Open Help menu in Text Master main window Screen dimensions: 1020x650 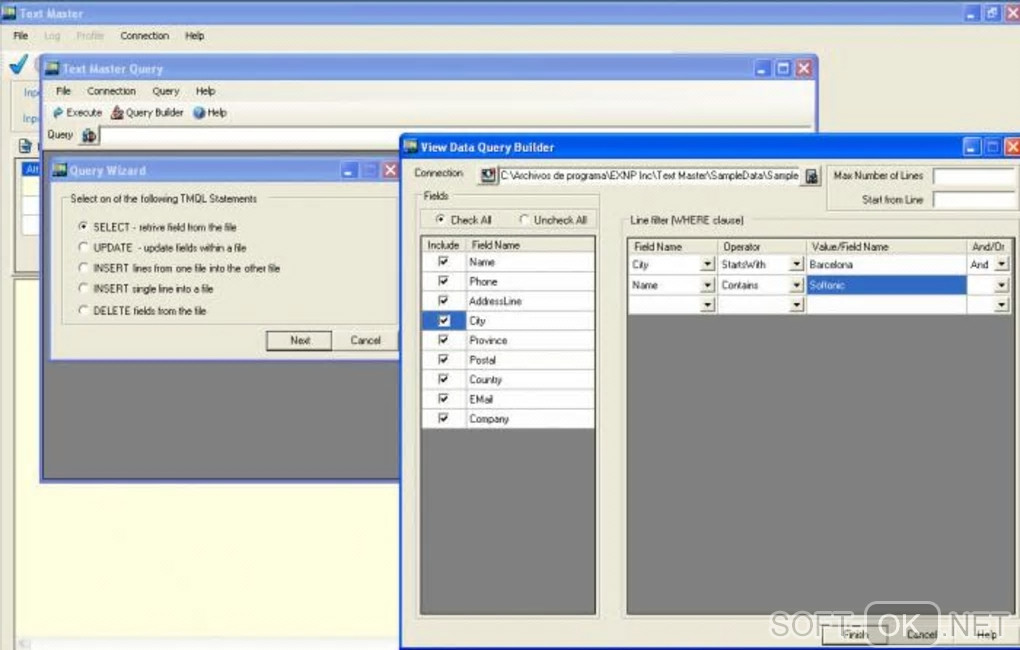click(195, 36)
